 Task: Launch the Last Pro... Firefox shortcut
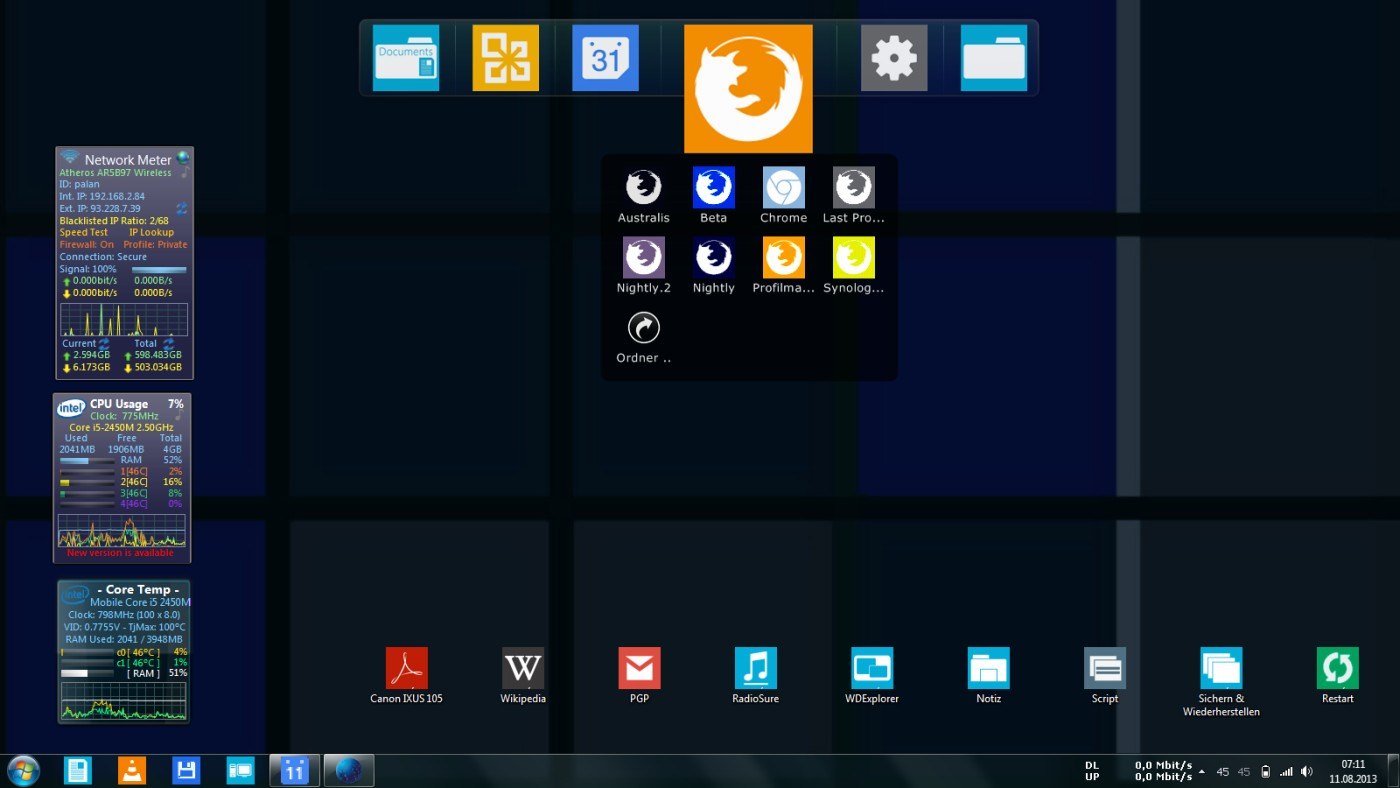(854, 196)
